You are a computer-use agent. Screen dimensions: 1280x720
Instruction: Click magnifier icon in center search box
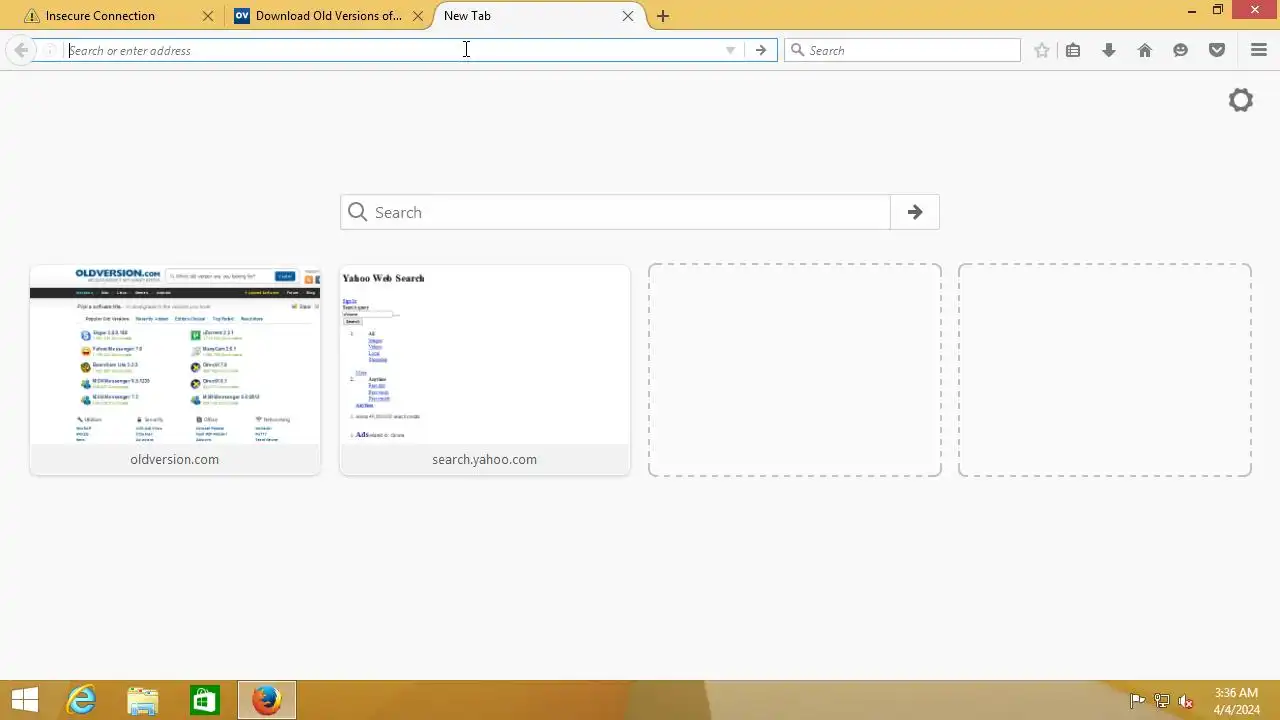tap(358, 212)
